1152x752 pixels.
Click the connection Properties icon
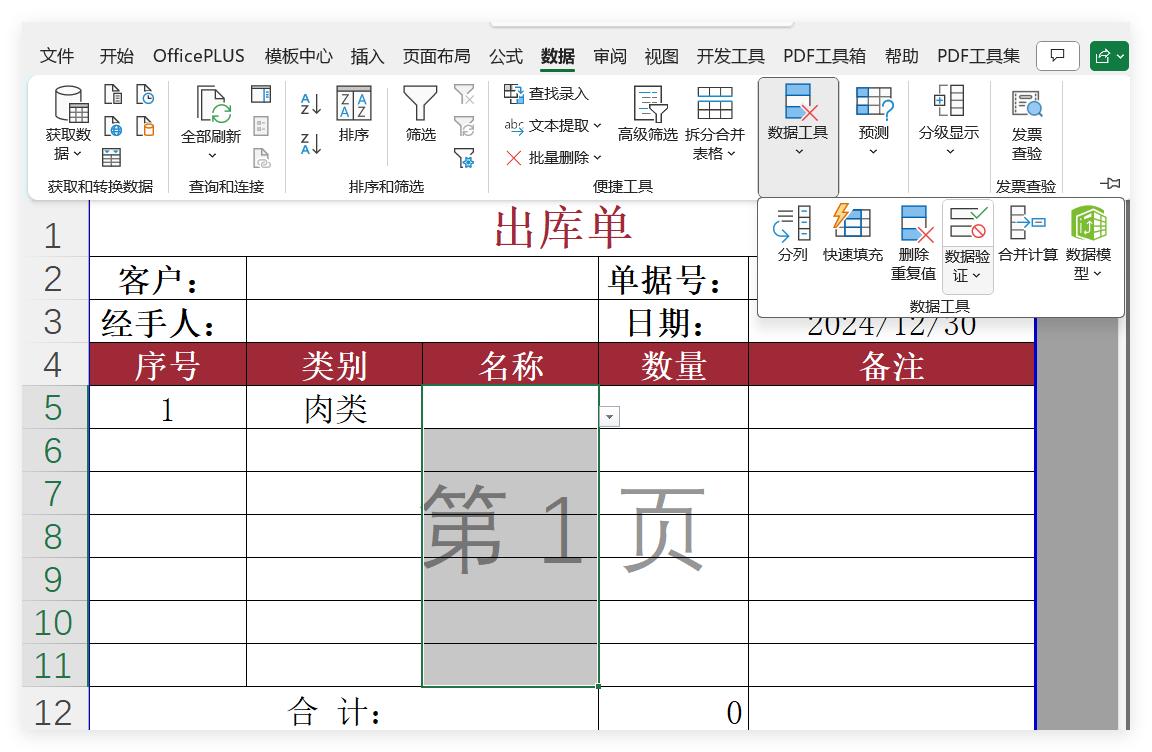[x=261, y=126]
